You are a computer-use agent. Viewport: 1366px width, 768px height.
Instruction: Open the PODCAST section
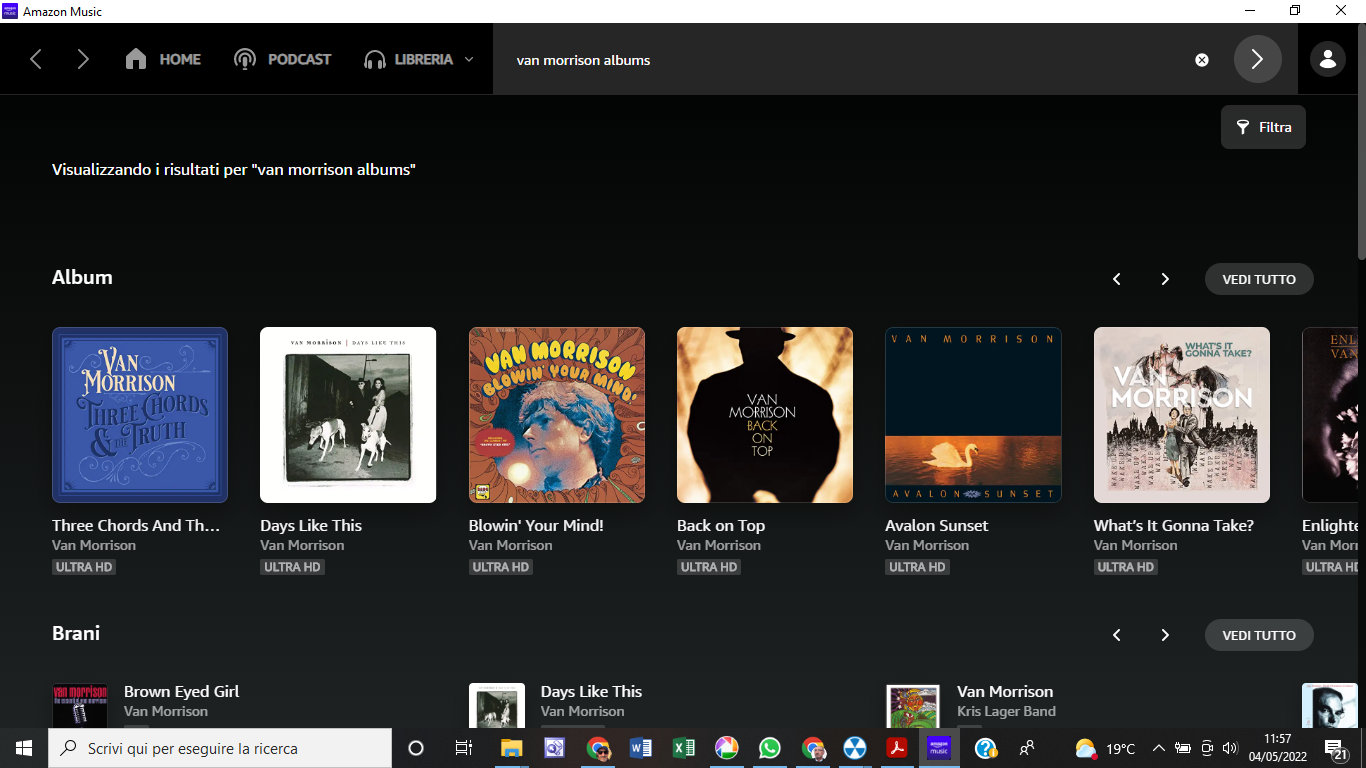(x=282, y=59)
